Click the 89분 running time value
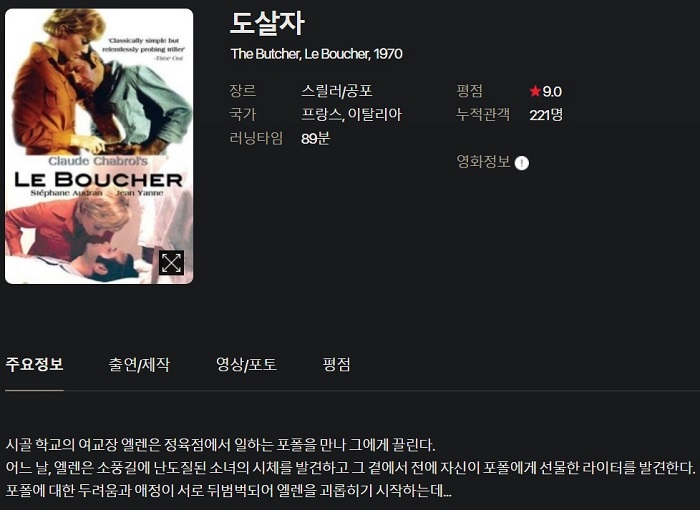Image resolution: width=700 pixels, height=510 pixels. pos(315,138)
